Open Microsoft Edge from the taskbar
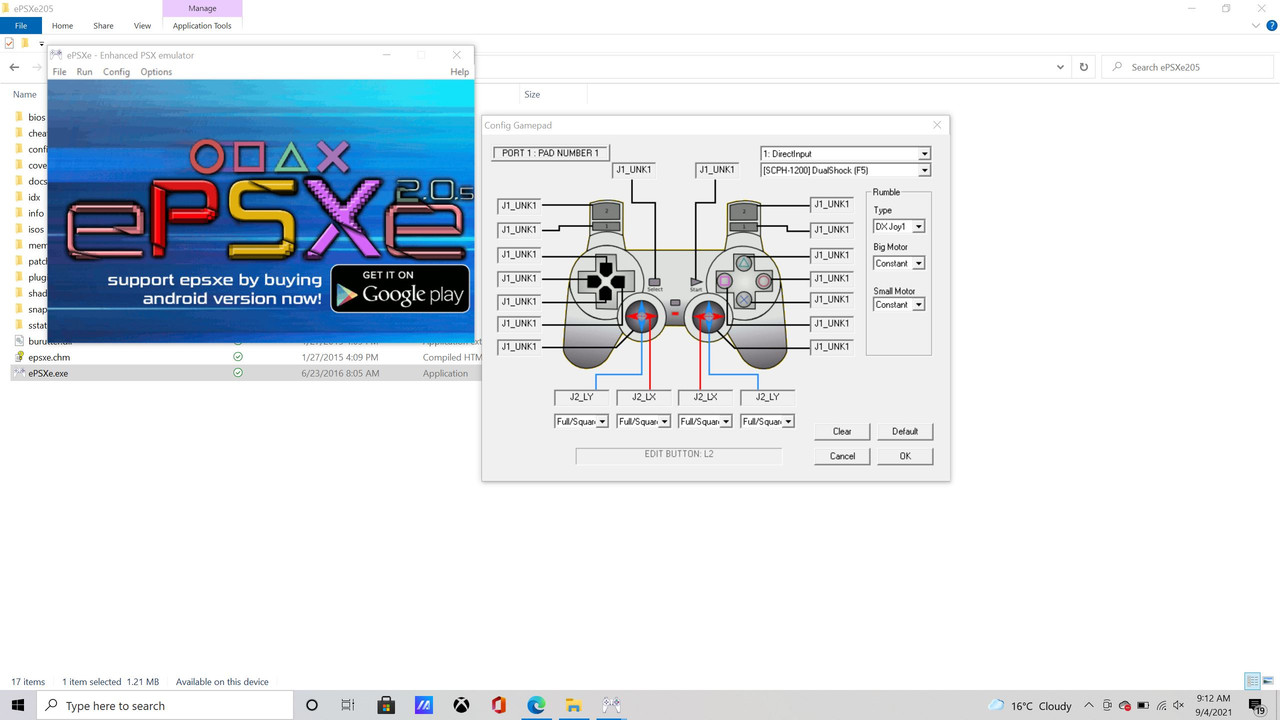 536,705
